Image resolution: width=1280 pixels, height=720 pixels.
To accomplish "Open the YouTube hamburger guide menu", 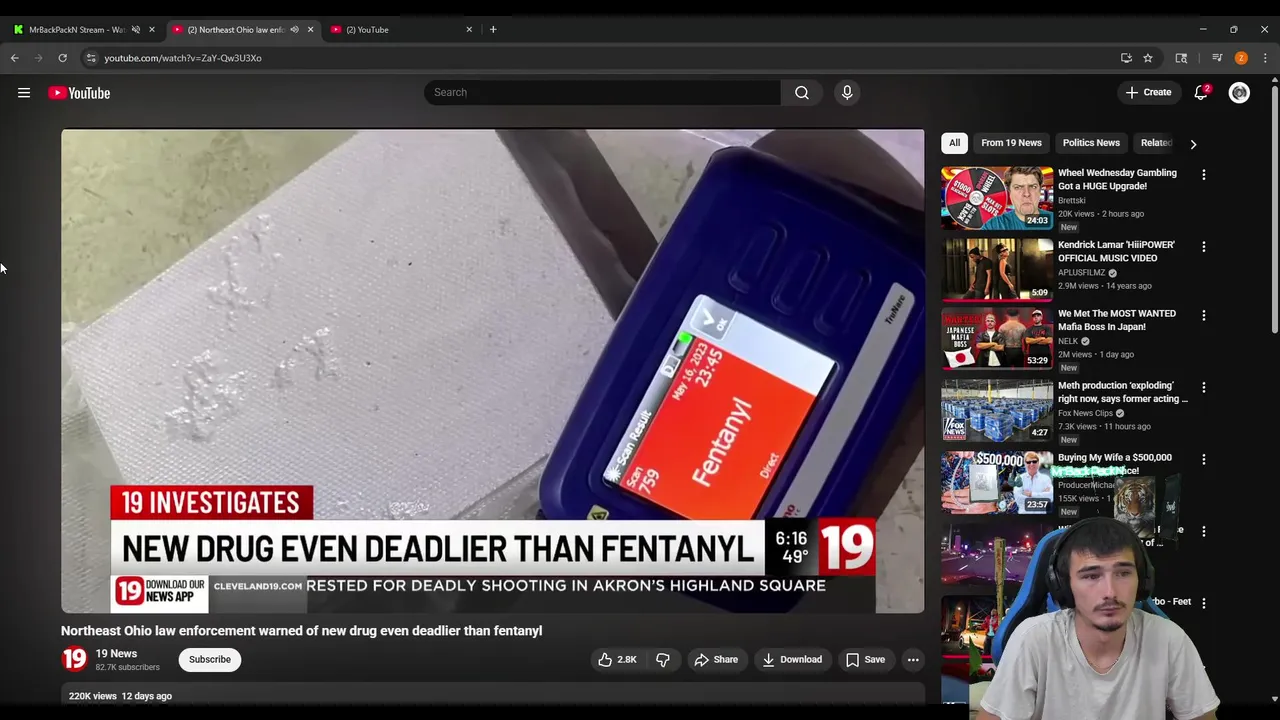I will click(24, 93).
